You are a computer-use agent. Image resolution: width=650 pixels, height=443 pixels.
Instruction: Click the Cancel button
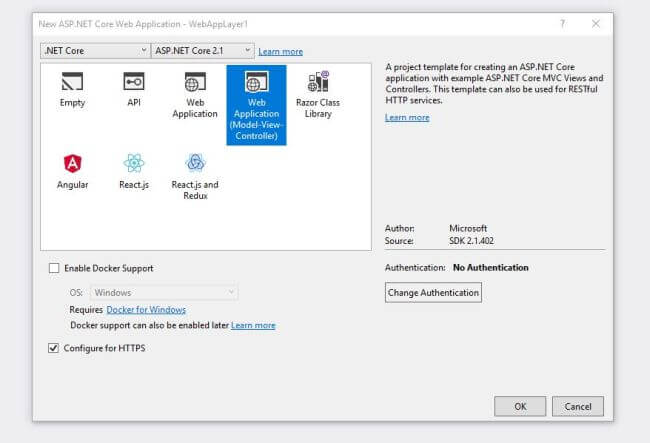point(577,406)
